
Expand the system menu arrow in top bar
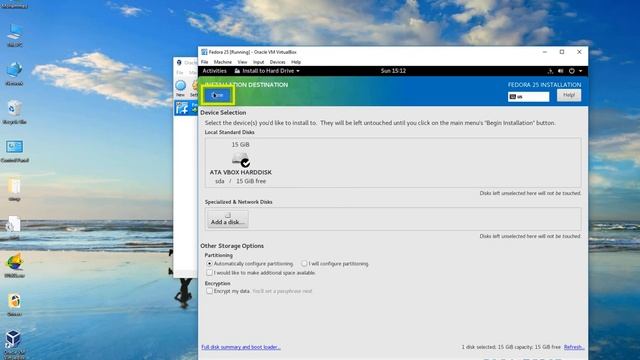click(x=580, y=71)
